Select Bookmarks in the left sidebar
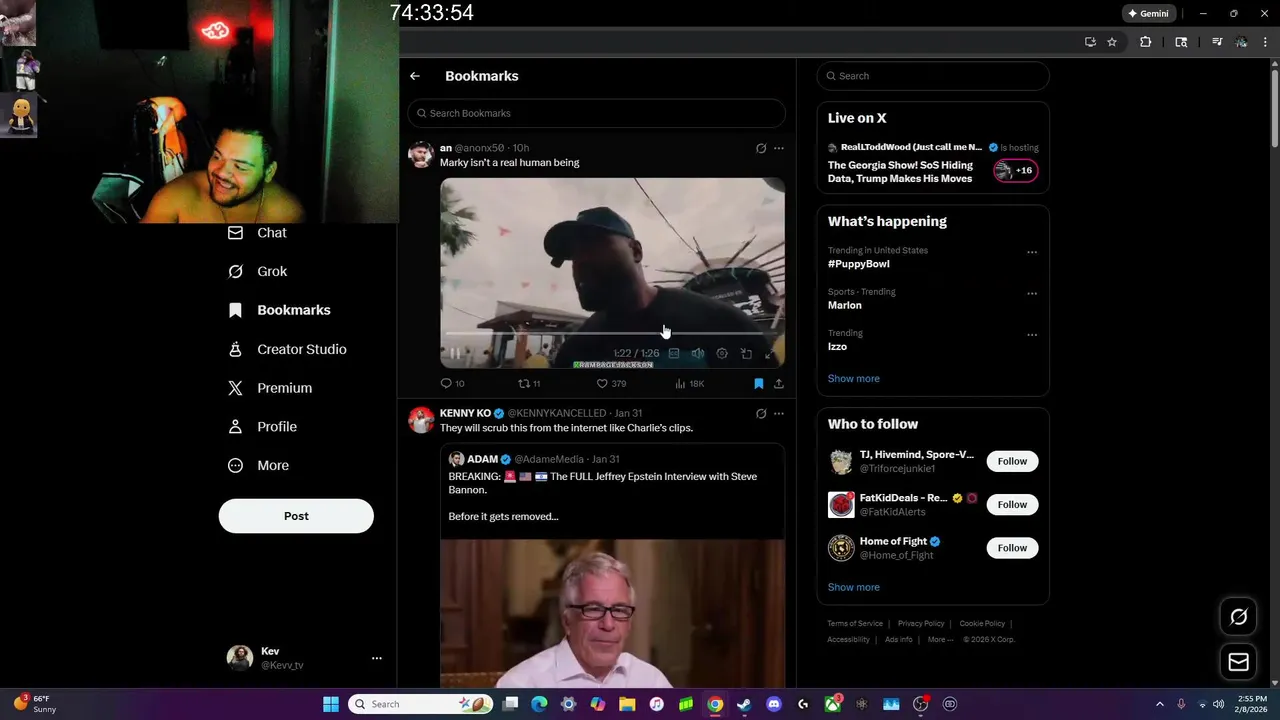This screenshot has width=1280, height=720. (x=279, y=310)
